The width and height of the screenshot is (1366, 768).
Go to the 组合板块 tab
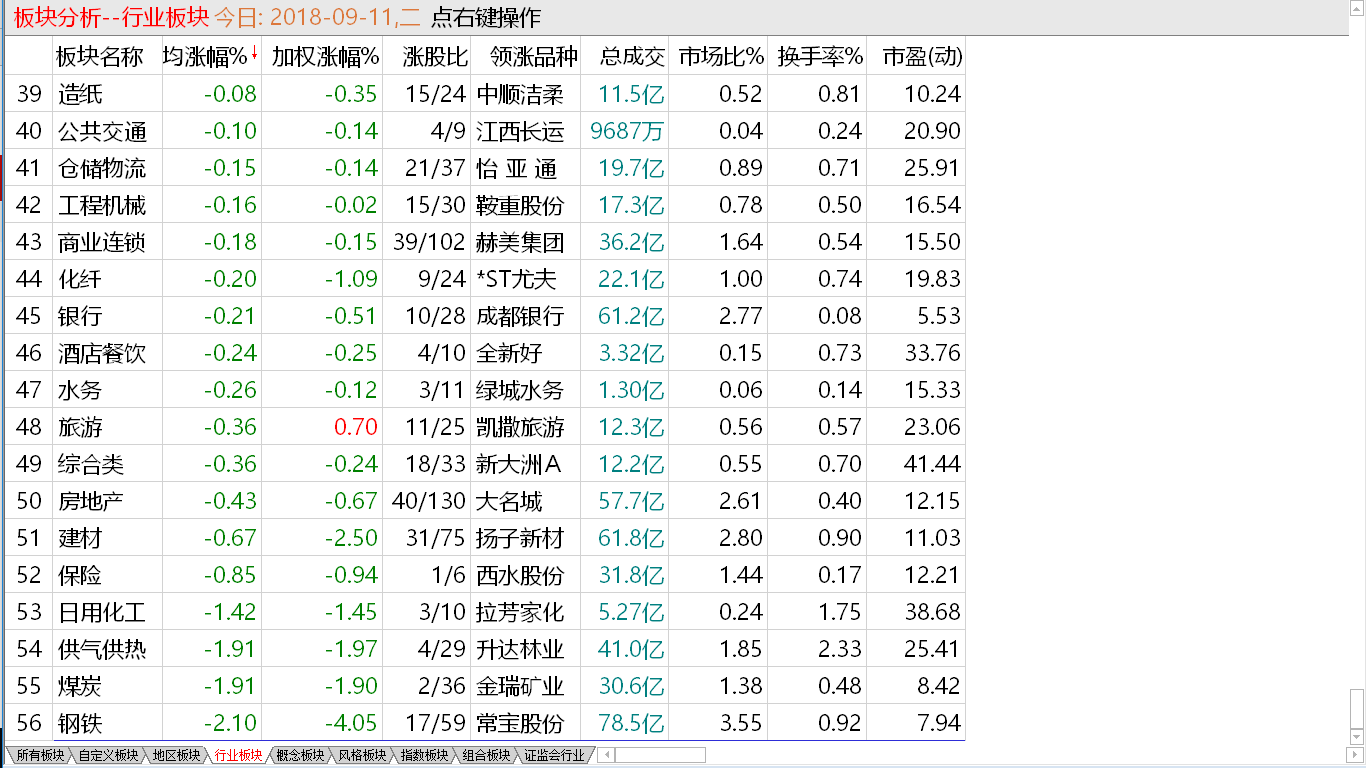tap(486, 755)
